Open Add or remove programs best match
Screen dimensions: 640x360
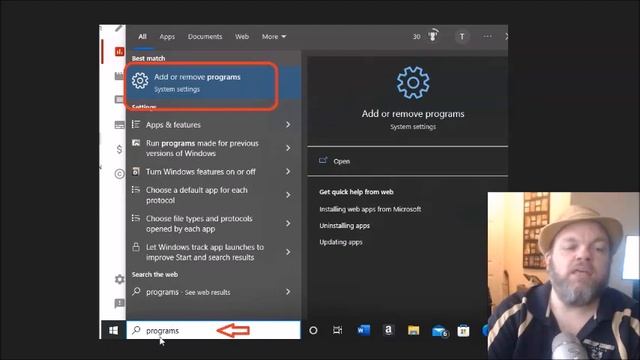coord(213,83)
